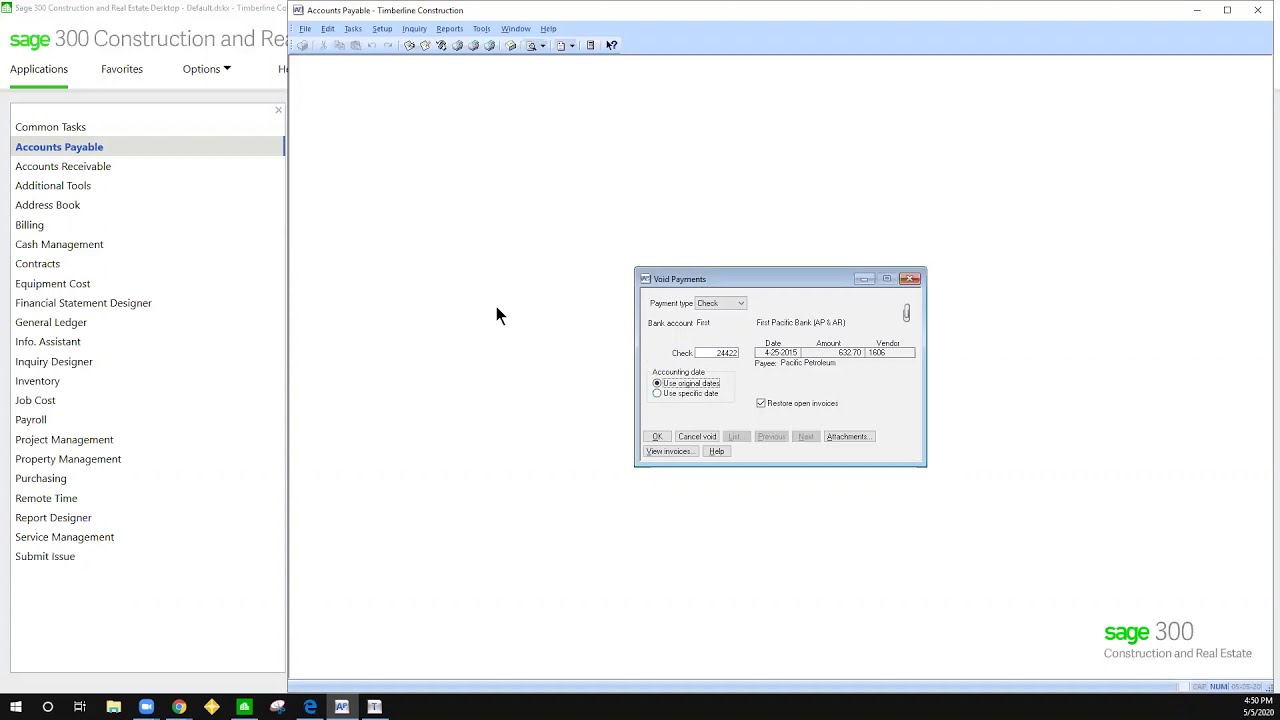Screen dimensions: 1280x720
Task: Click the green Sage taskbar icon
Action: click(x=244, y=707)
